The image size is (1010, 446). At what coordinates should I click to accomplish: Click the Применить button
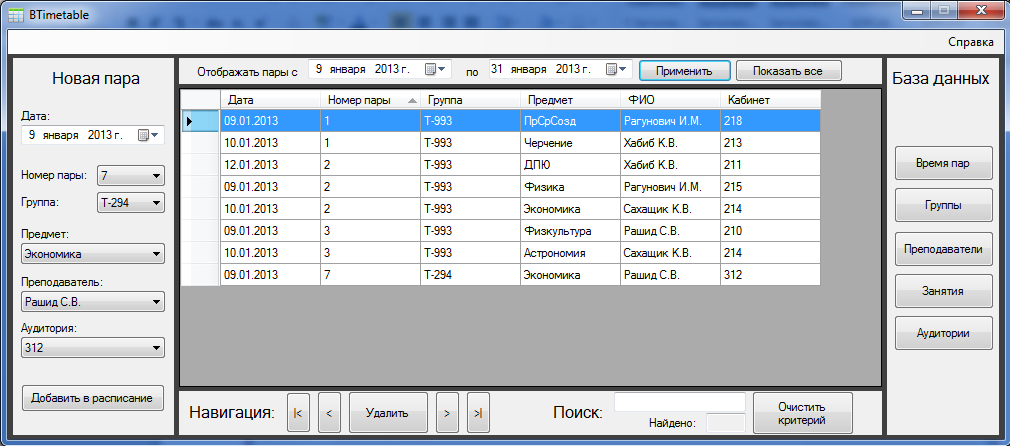click(684, 71)
